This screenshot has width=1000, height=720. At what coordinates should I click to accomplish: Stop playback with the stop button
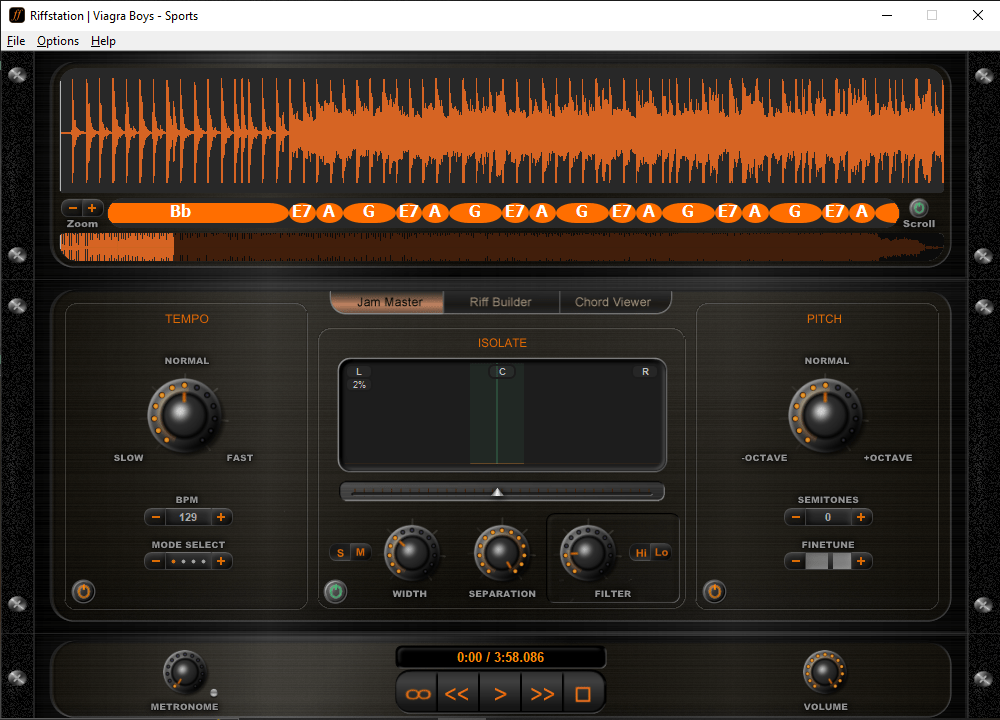[583, 694]
